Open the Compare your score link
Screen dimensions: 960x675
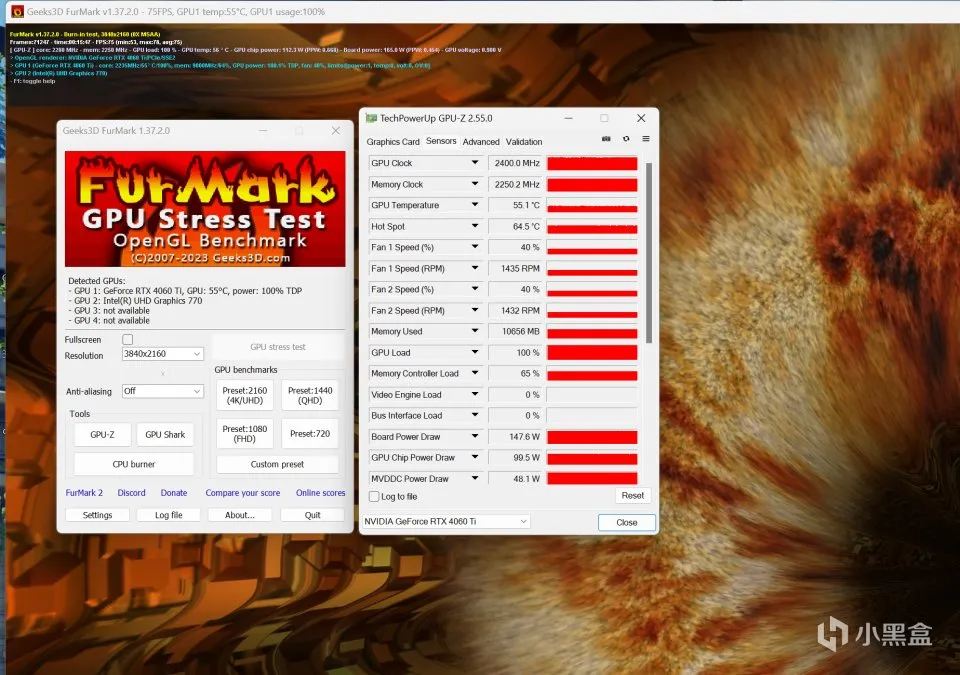[242, 493]
